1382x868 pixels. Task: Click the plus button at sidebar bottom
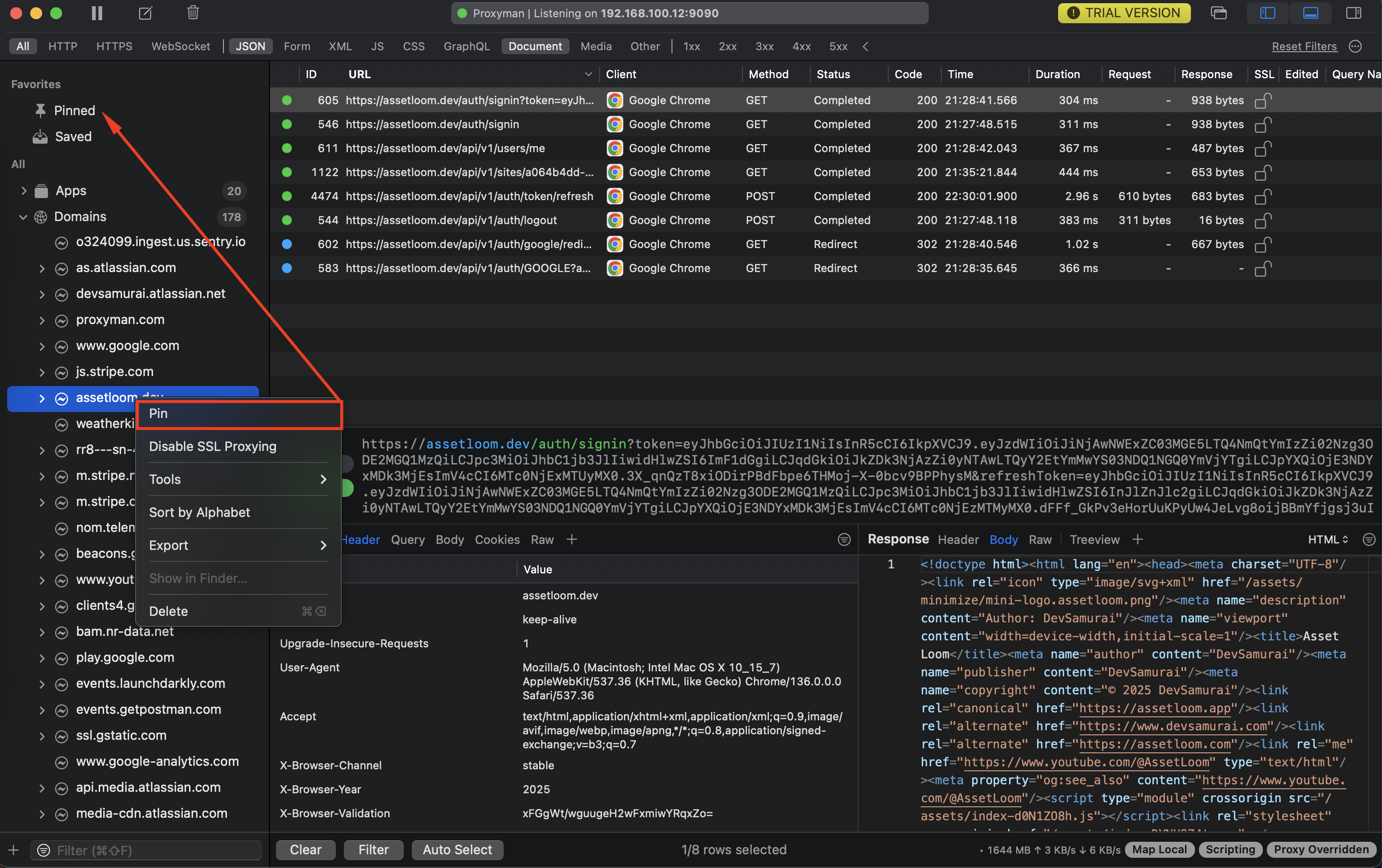tap(14, 850)
